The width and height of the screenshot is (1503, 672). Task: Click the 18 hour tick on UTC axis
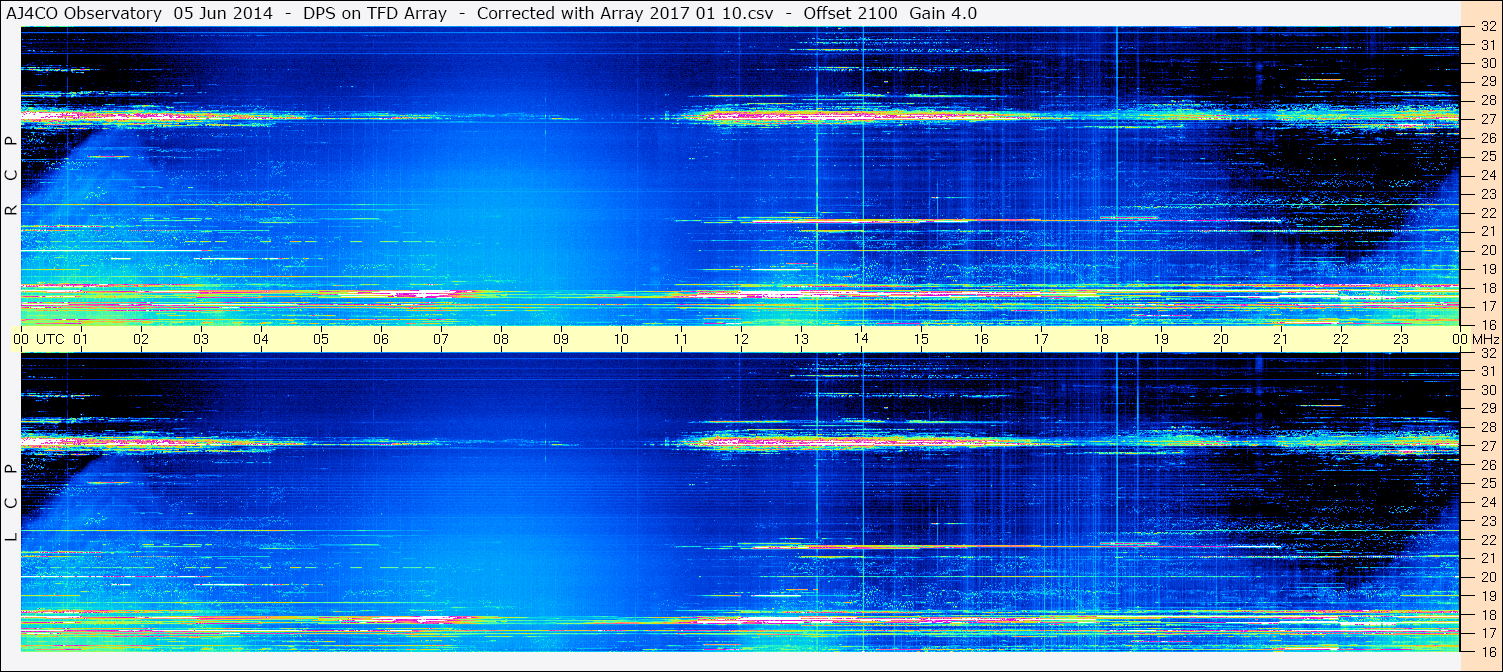coord(1101,339)
